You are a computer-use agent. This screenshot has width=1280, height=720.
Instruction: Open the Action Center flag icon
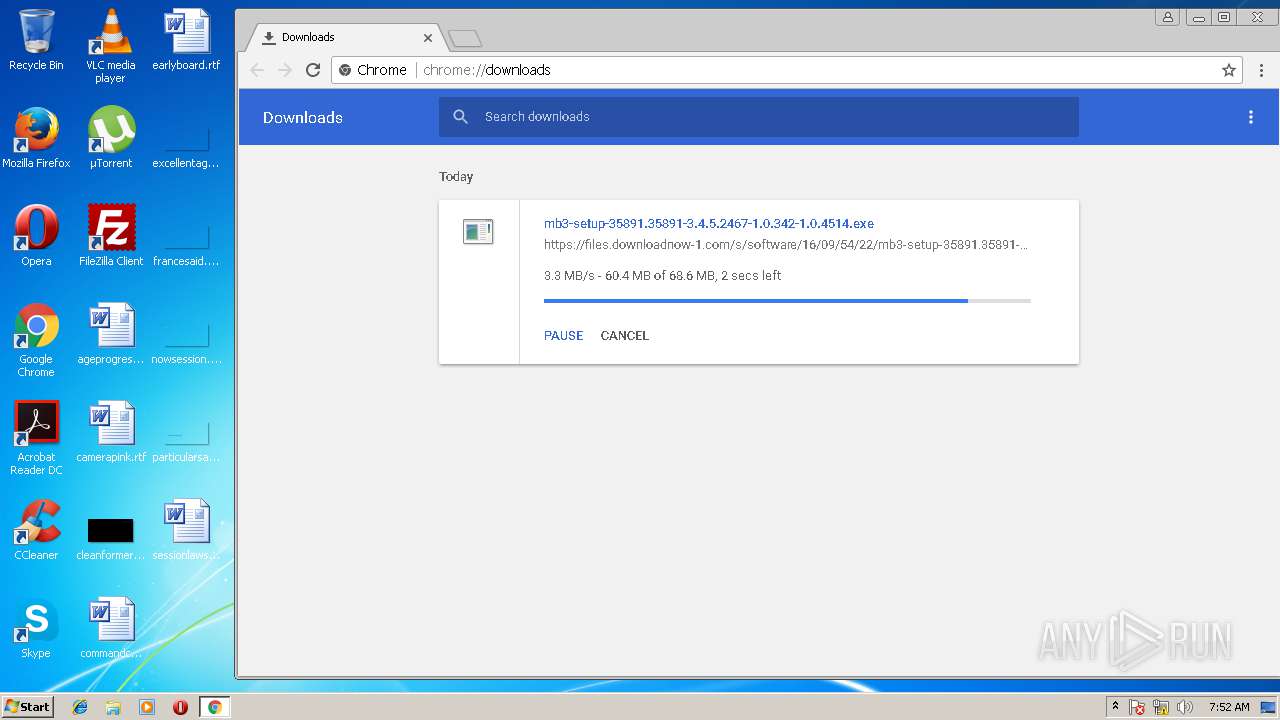1137,707
